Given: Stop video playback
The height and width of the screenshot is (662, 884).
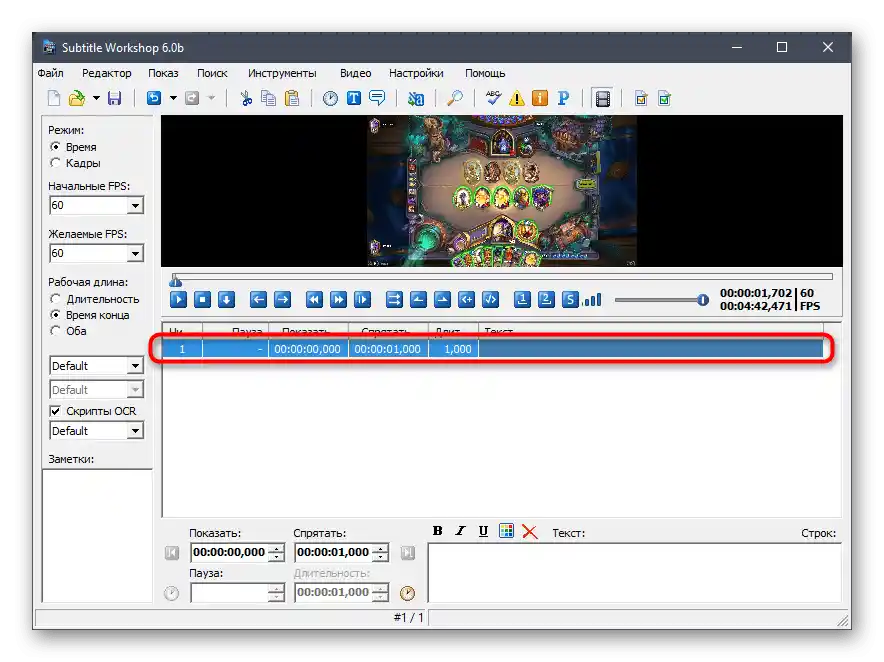Looking at the screenshot, I should [x=202, y=299].
